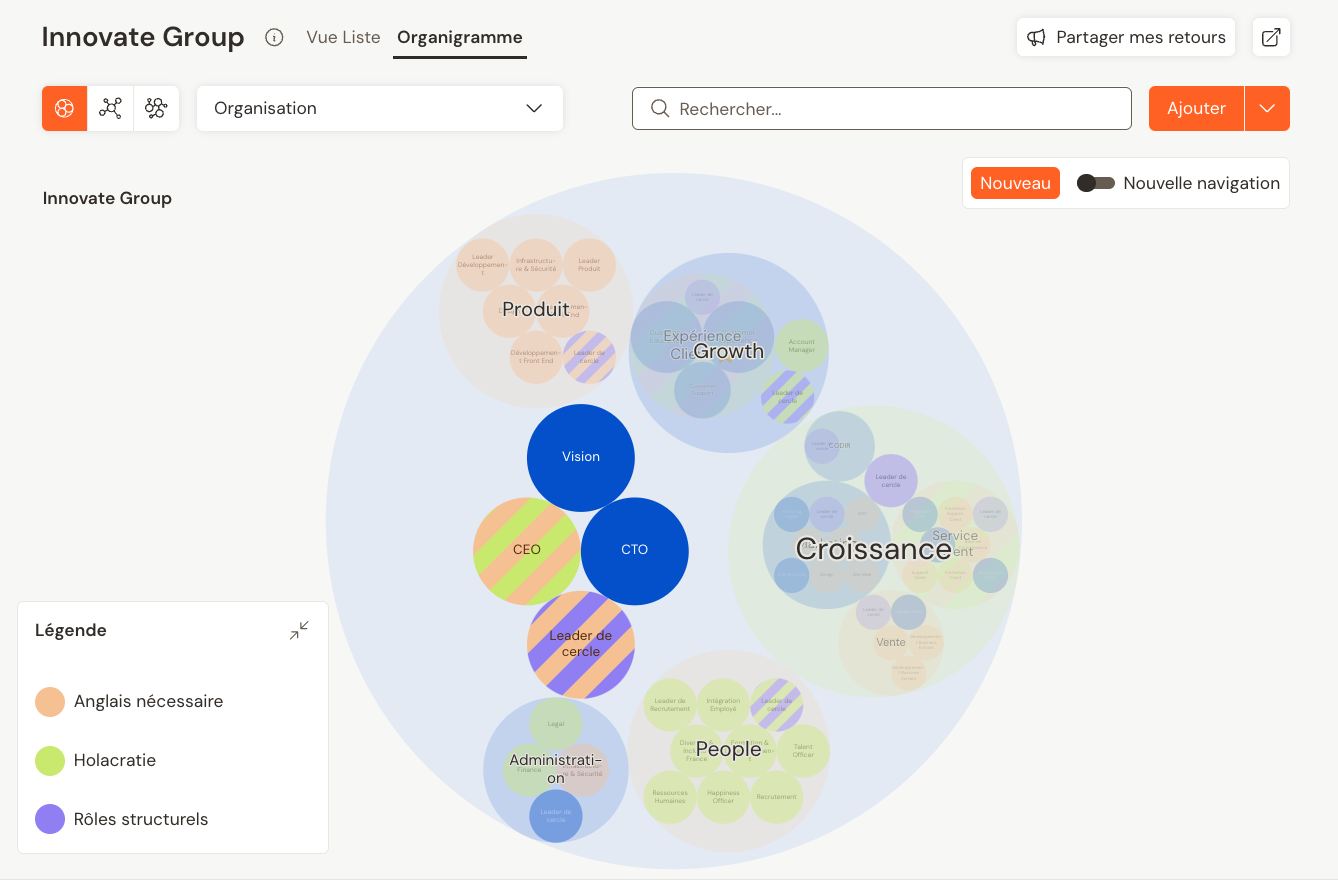This screenshot has width=1338, height=880.
Task: Select blue Leader de cercle in Administration
Action: [556, 816]
